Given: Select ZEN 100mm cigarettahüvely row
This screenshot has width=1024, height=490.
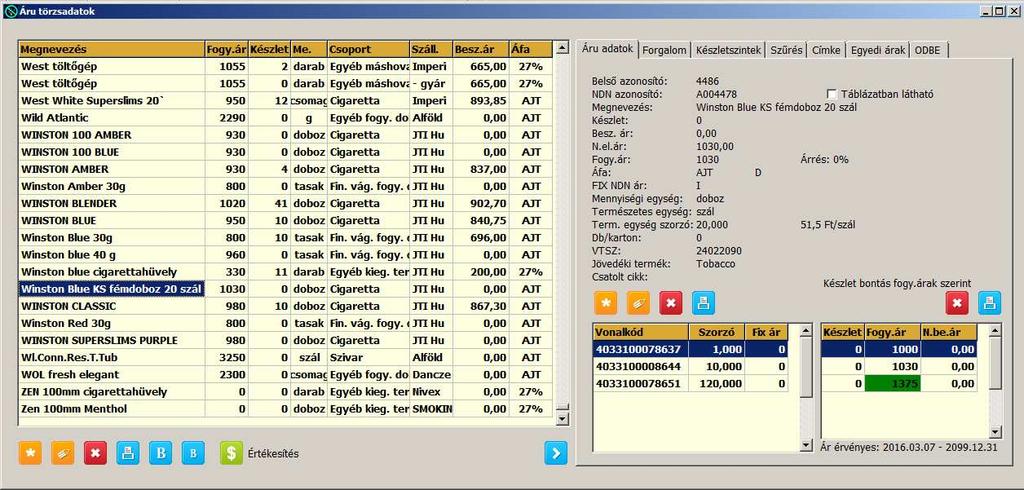Looking at the screenshot, I should tap(286, 391).
